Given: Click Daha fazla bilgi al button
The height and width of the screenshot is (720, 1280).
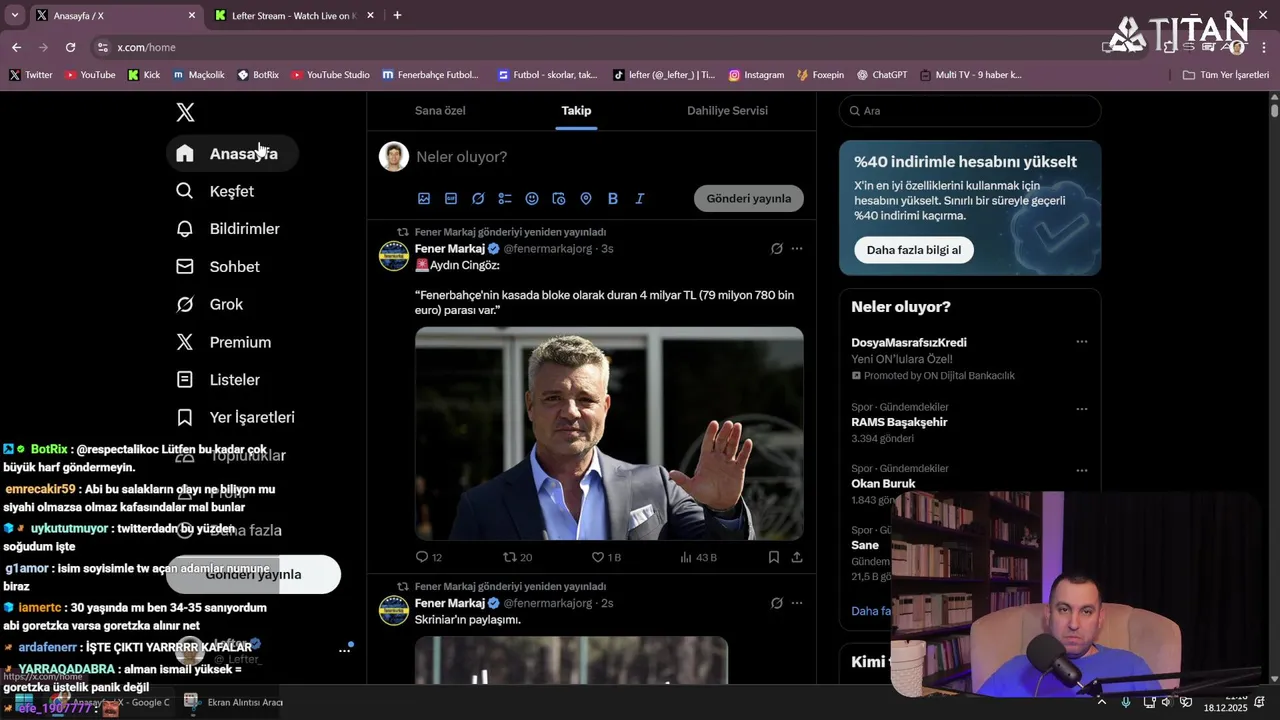Looking at the screenshot, I should (x=914, y=250).
